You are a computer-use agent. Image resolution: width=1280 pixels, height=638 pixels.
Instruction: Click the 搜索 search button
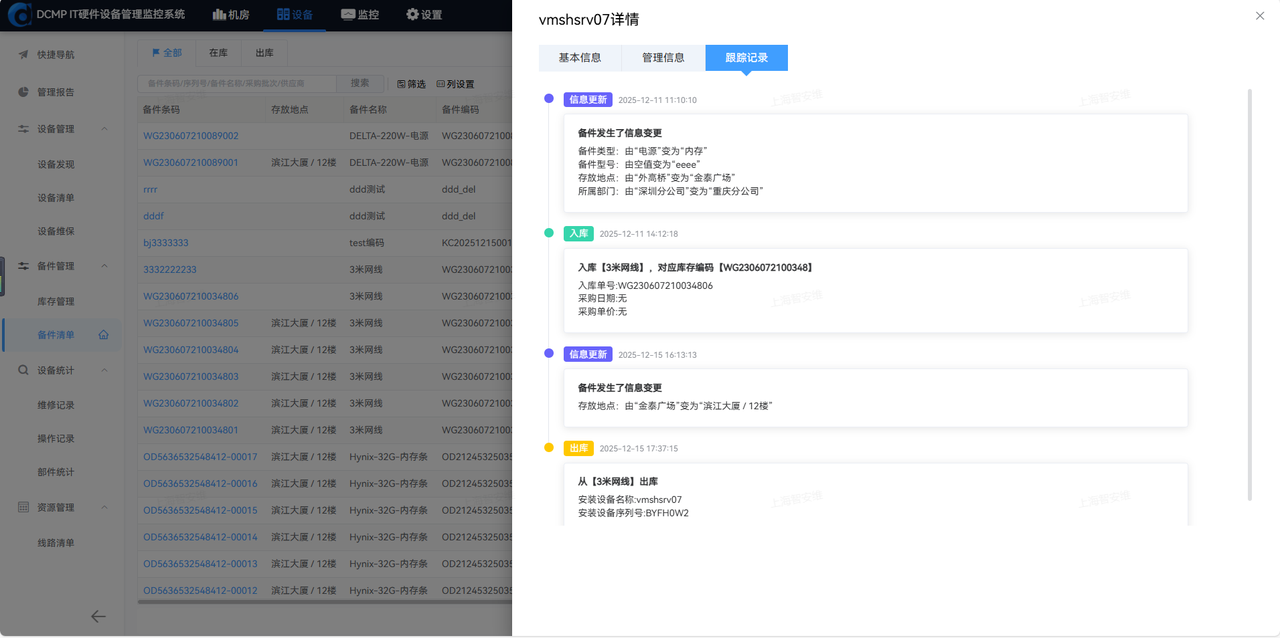(x=360, y=84)
